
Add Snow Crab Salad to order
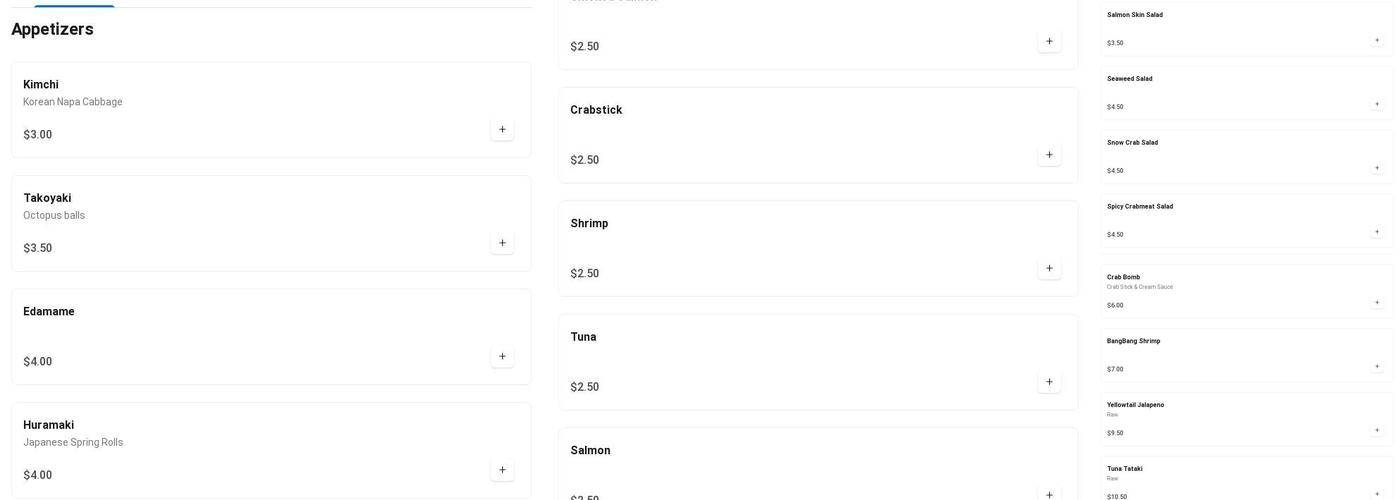(1377, 168)
